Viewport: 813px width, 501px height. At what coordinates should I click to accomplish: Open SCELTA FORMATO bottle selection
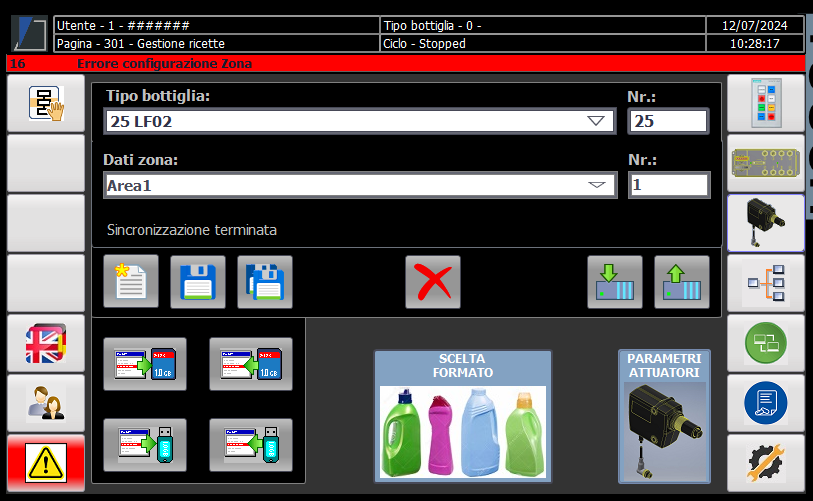(462, 416)
